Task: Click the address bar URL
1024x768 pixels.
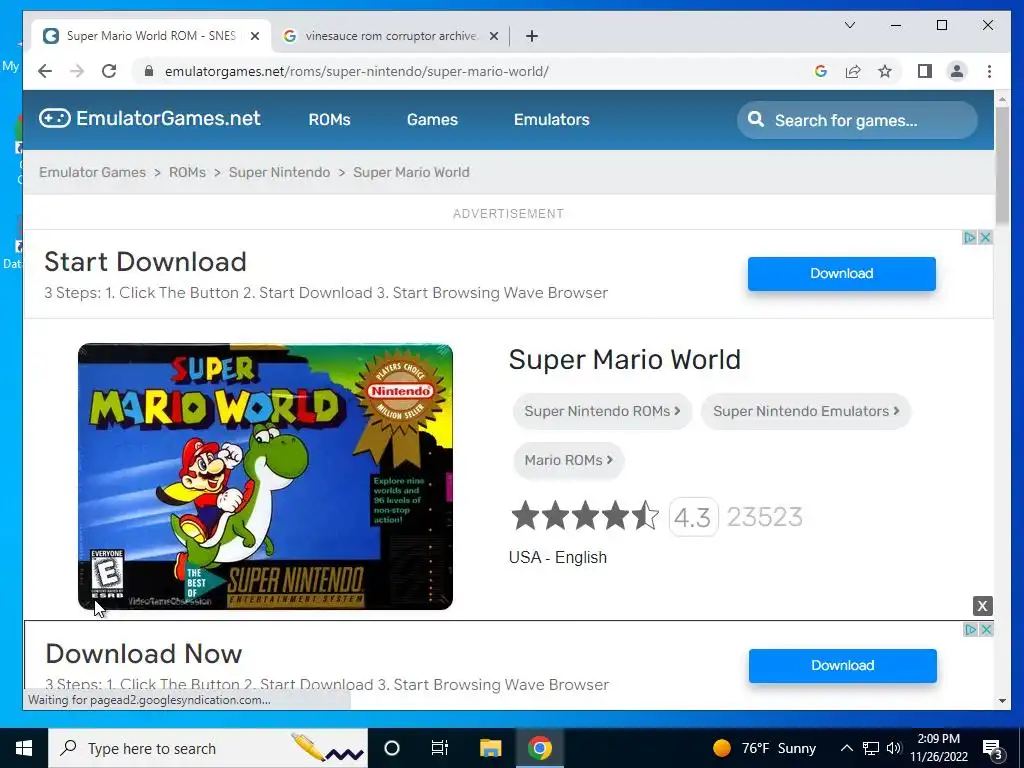Action: point(357,71)
